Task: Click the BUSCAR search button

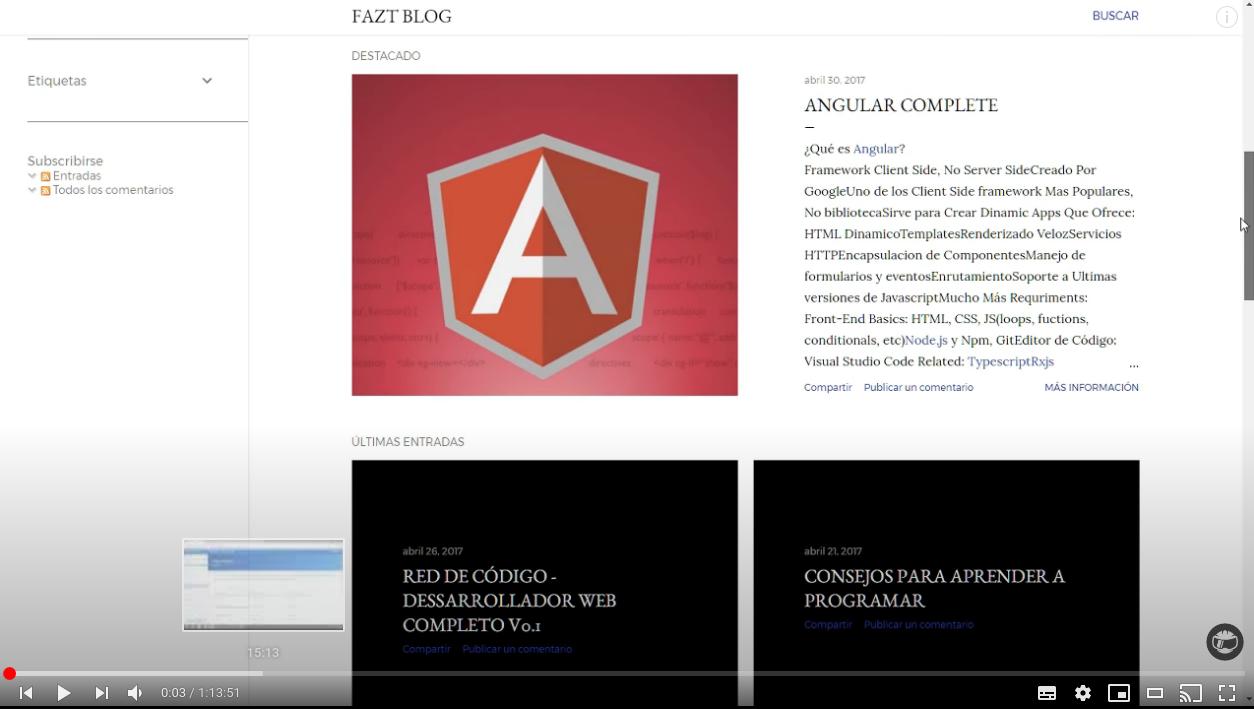Action: click(x=1115, y=16)
